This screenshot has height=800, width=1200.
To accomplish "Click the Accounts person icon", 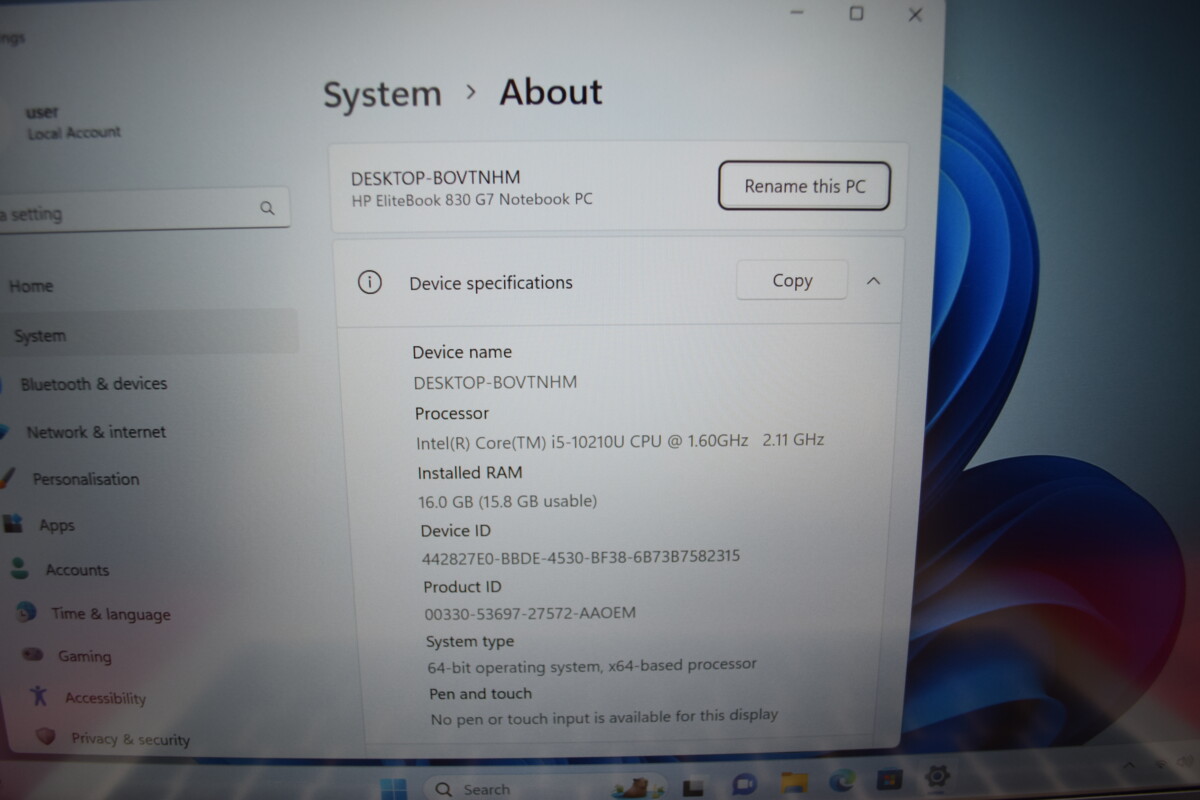I will 19,569.
